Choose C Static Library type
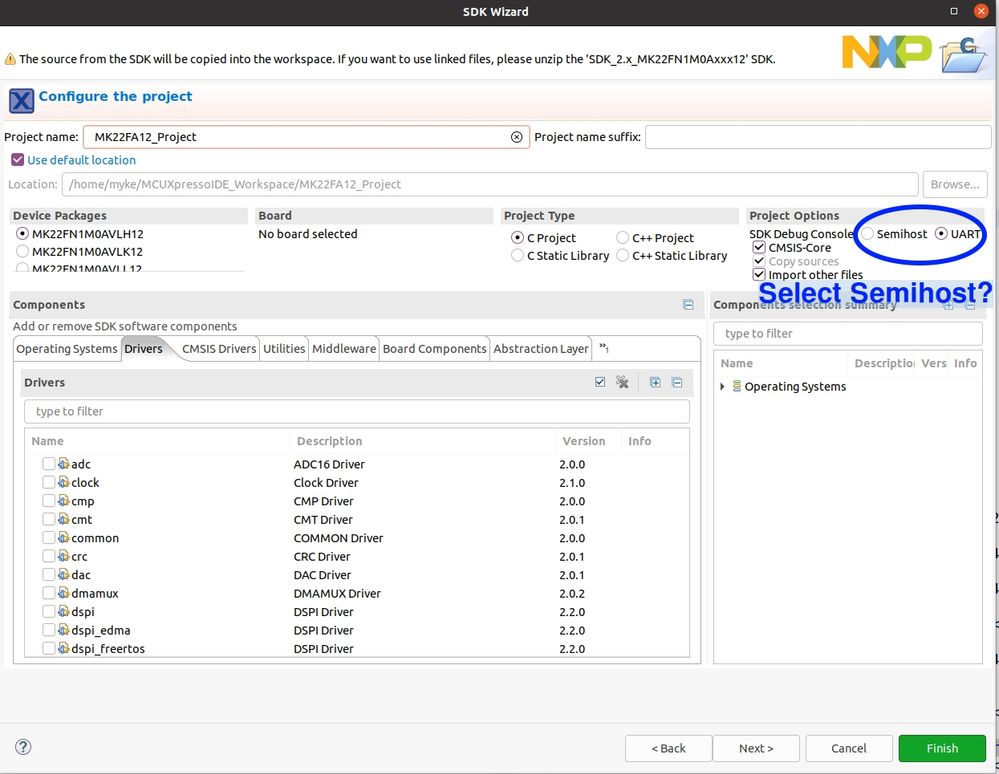The width and height of the screenshot is (999, 774). [x=517, y=255]
